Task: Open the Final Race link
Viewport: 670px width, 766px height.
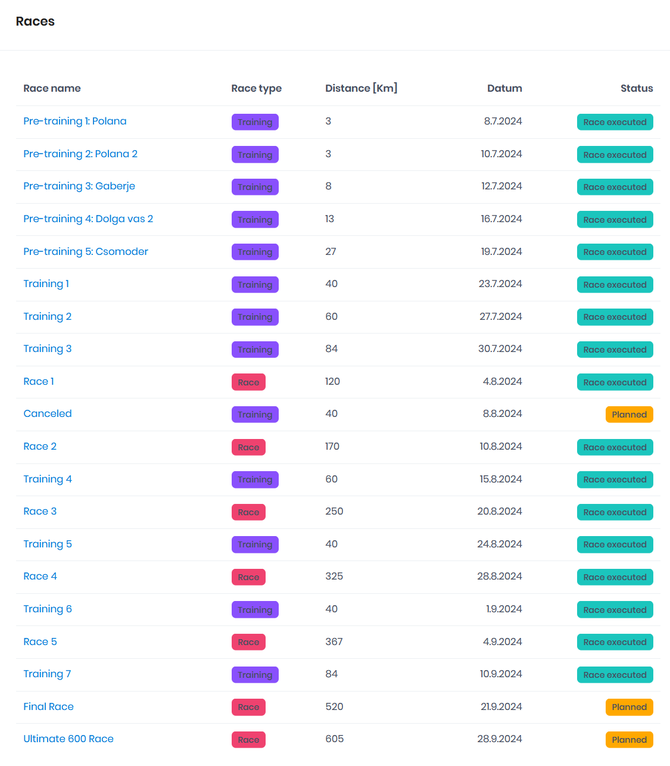Action: click(49, 706)
